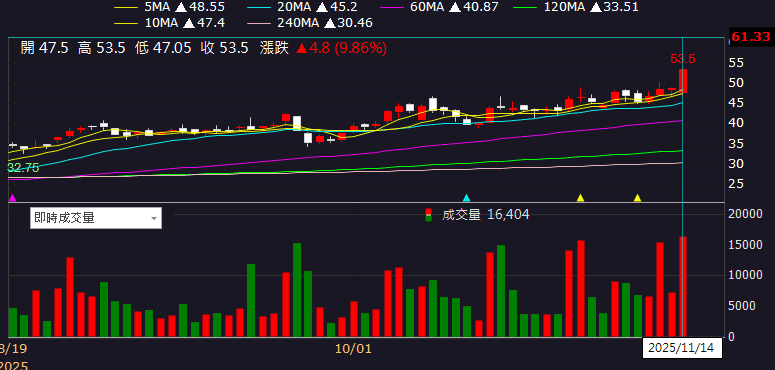Click the 240MA 30.46 legend entry
The height and width of the screenshot is (370, 775).
(310, 23)
